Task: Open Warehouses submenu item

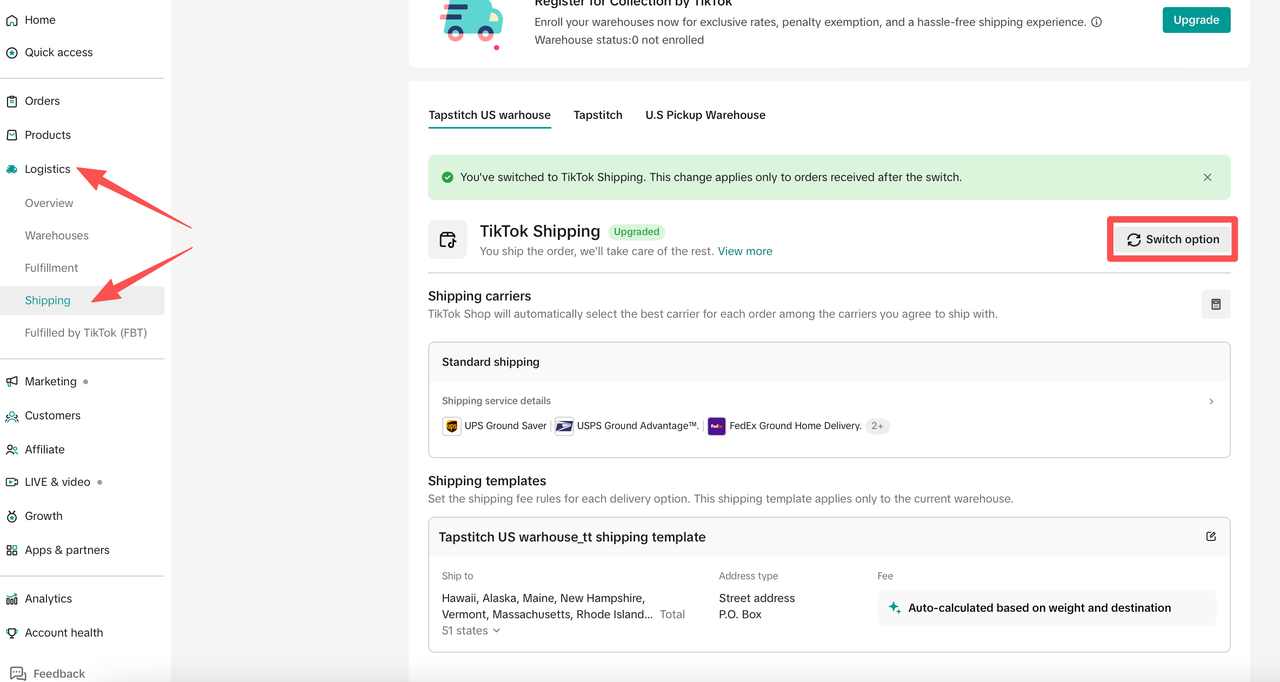Action: pyautogui.click(x=57, y=236)
